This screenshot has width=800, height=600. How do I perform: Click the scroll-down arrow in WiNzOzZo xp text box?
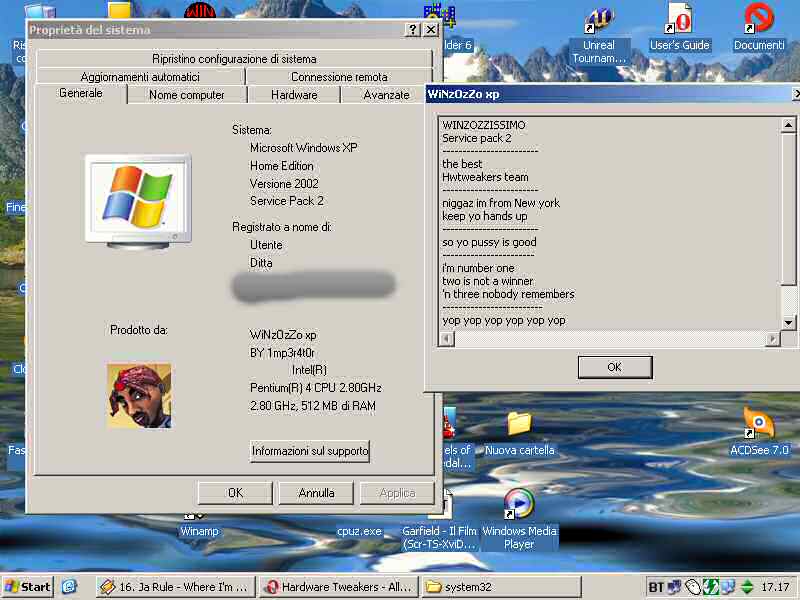click(x=788, y=322)
